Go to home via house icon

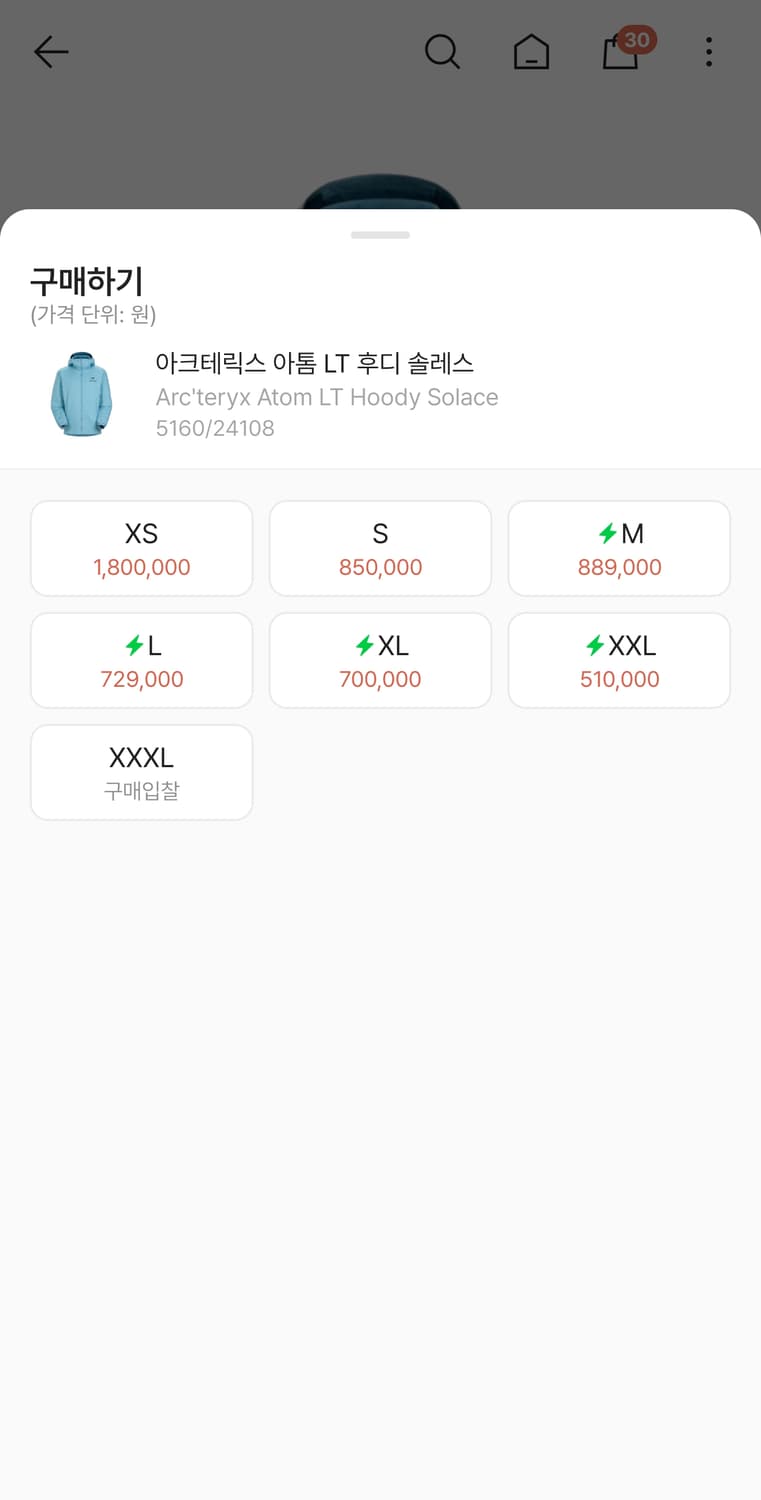click(x=531, y=52)
